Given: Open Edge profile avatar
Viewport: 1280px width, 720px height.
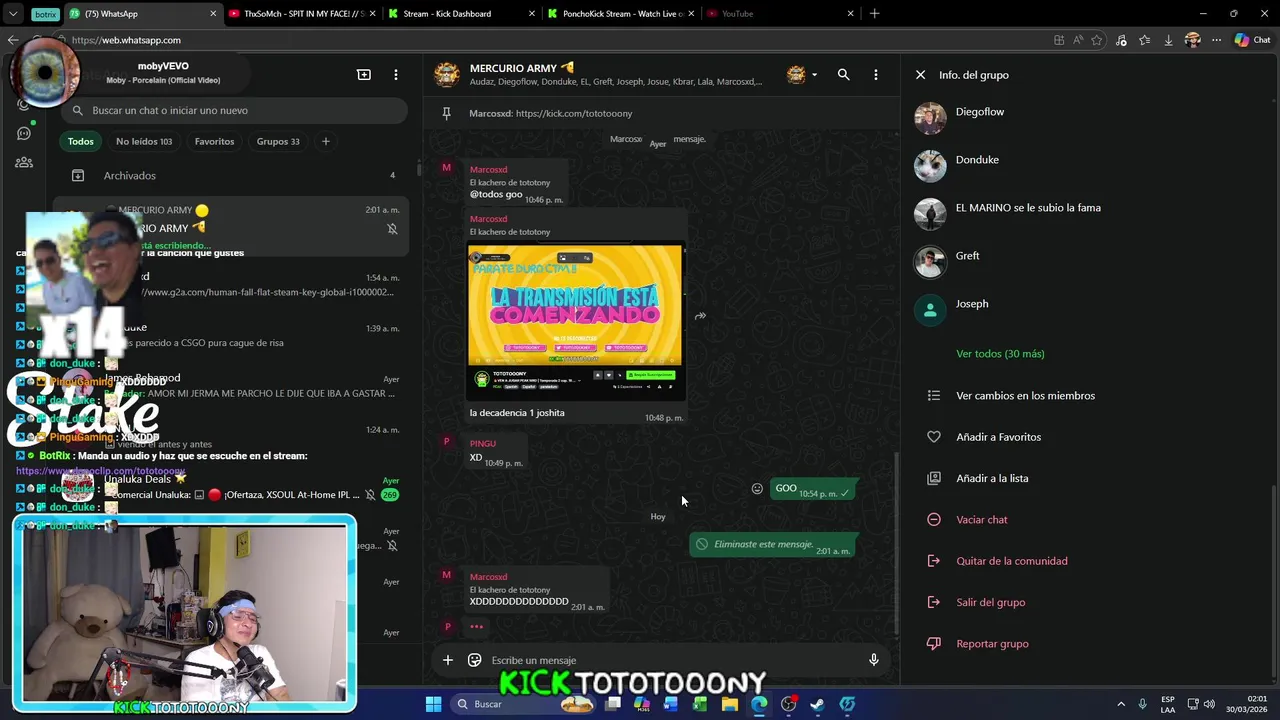Looking at the screenshot, I should (1192, 40).
